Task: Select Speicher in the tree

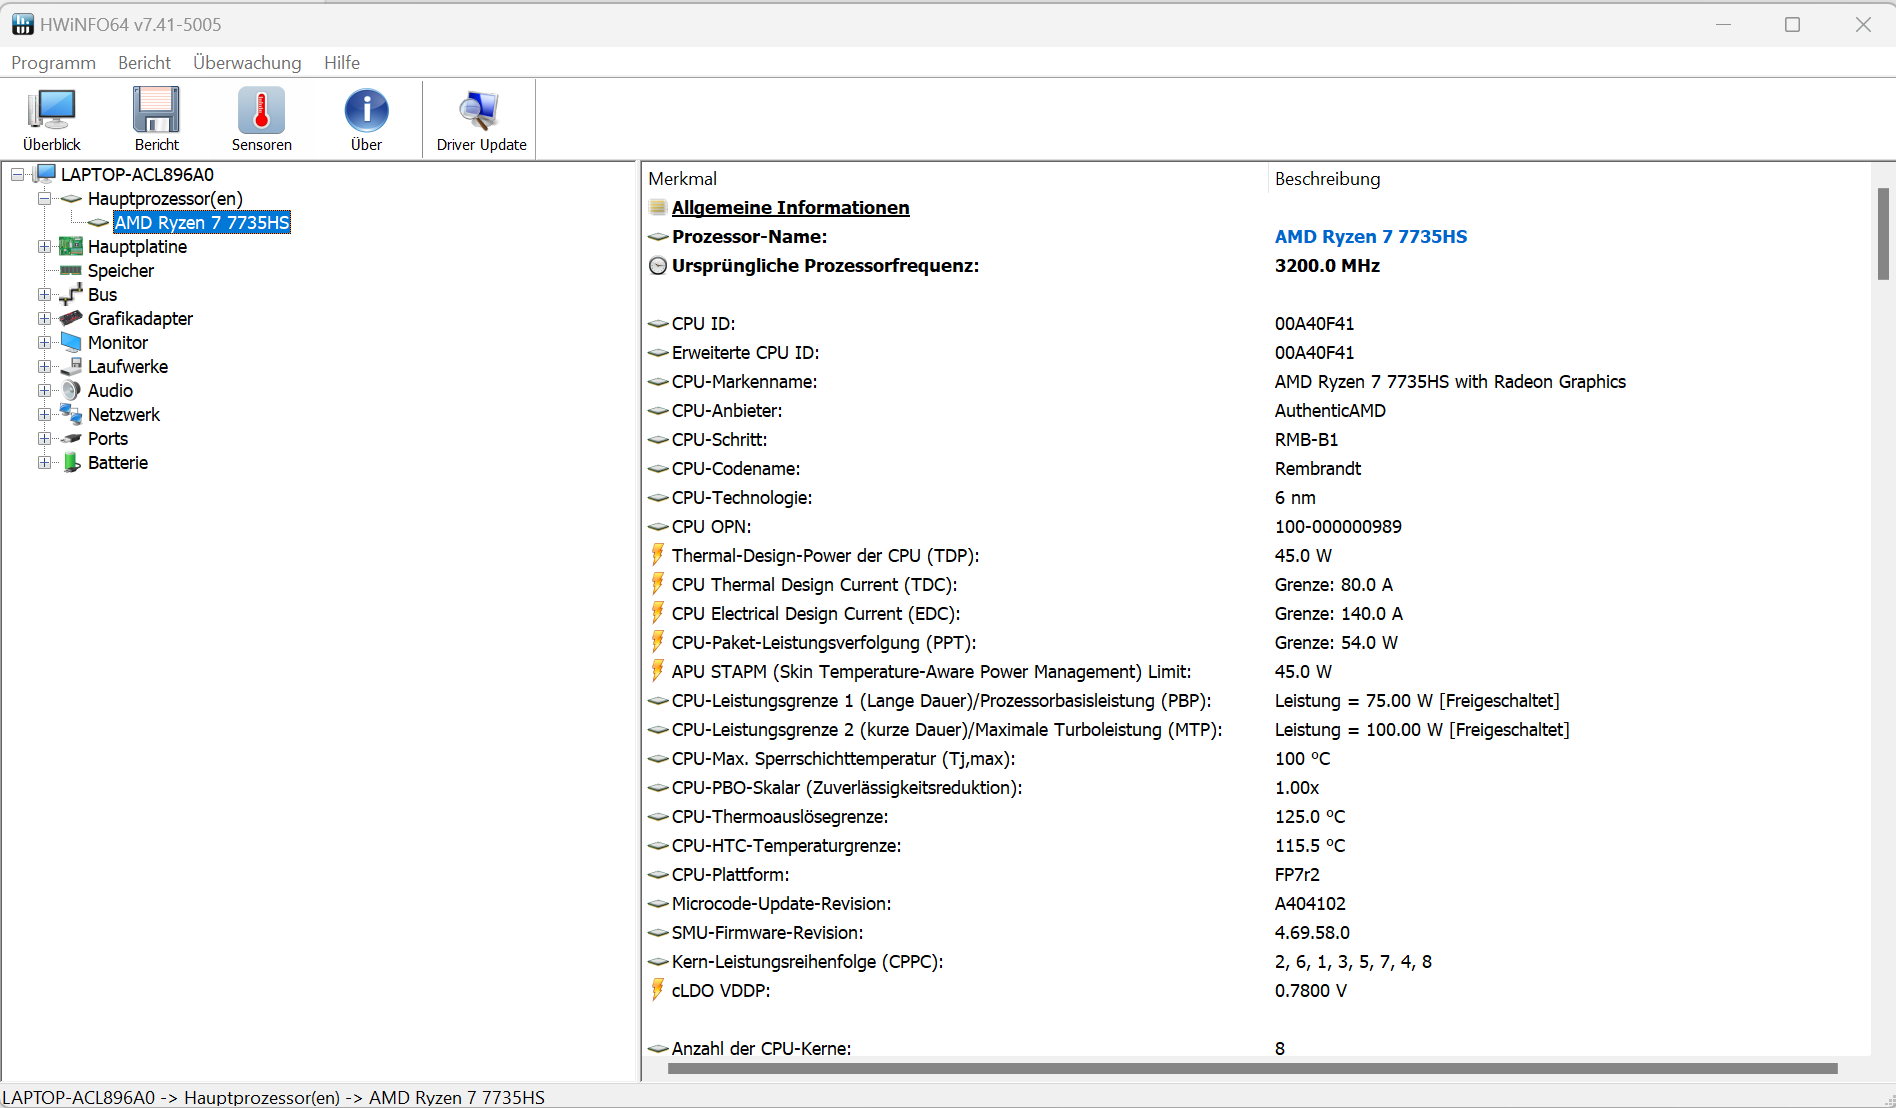Action: (x=121, y=271)
